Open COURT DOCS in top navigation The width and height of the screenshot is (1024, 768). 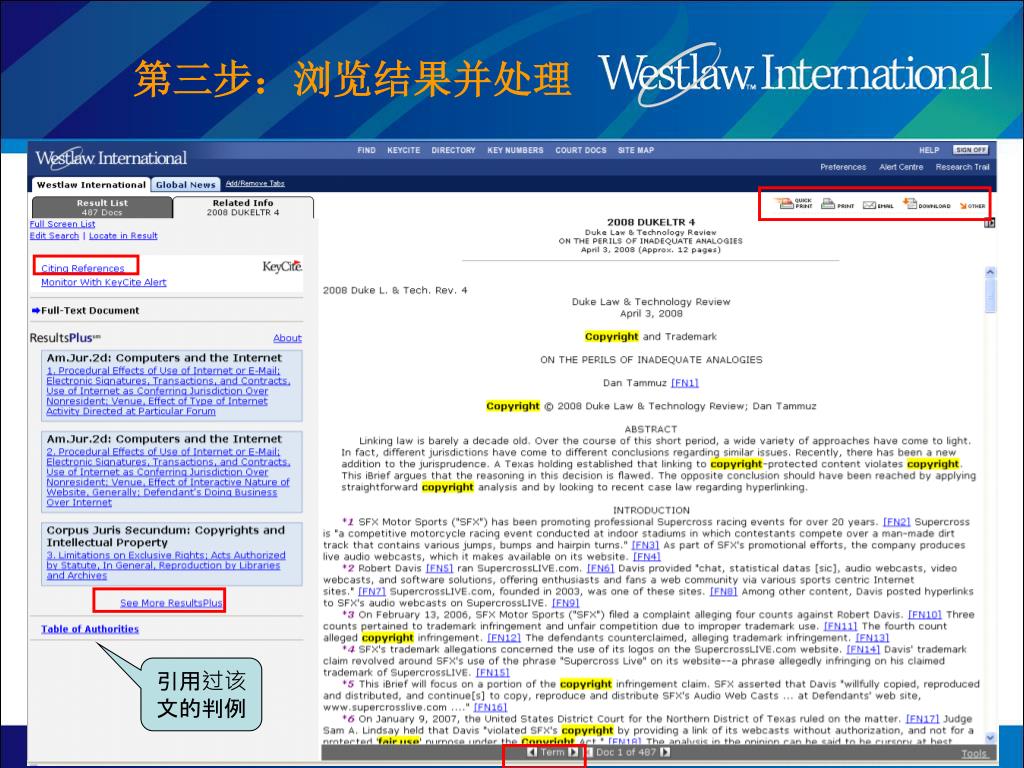(581, 150)
